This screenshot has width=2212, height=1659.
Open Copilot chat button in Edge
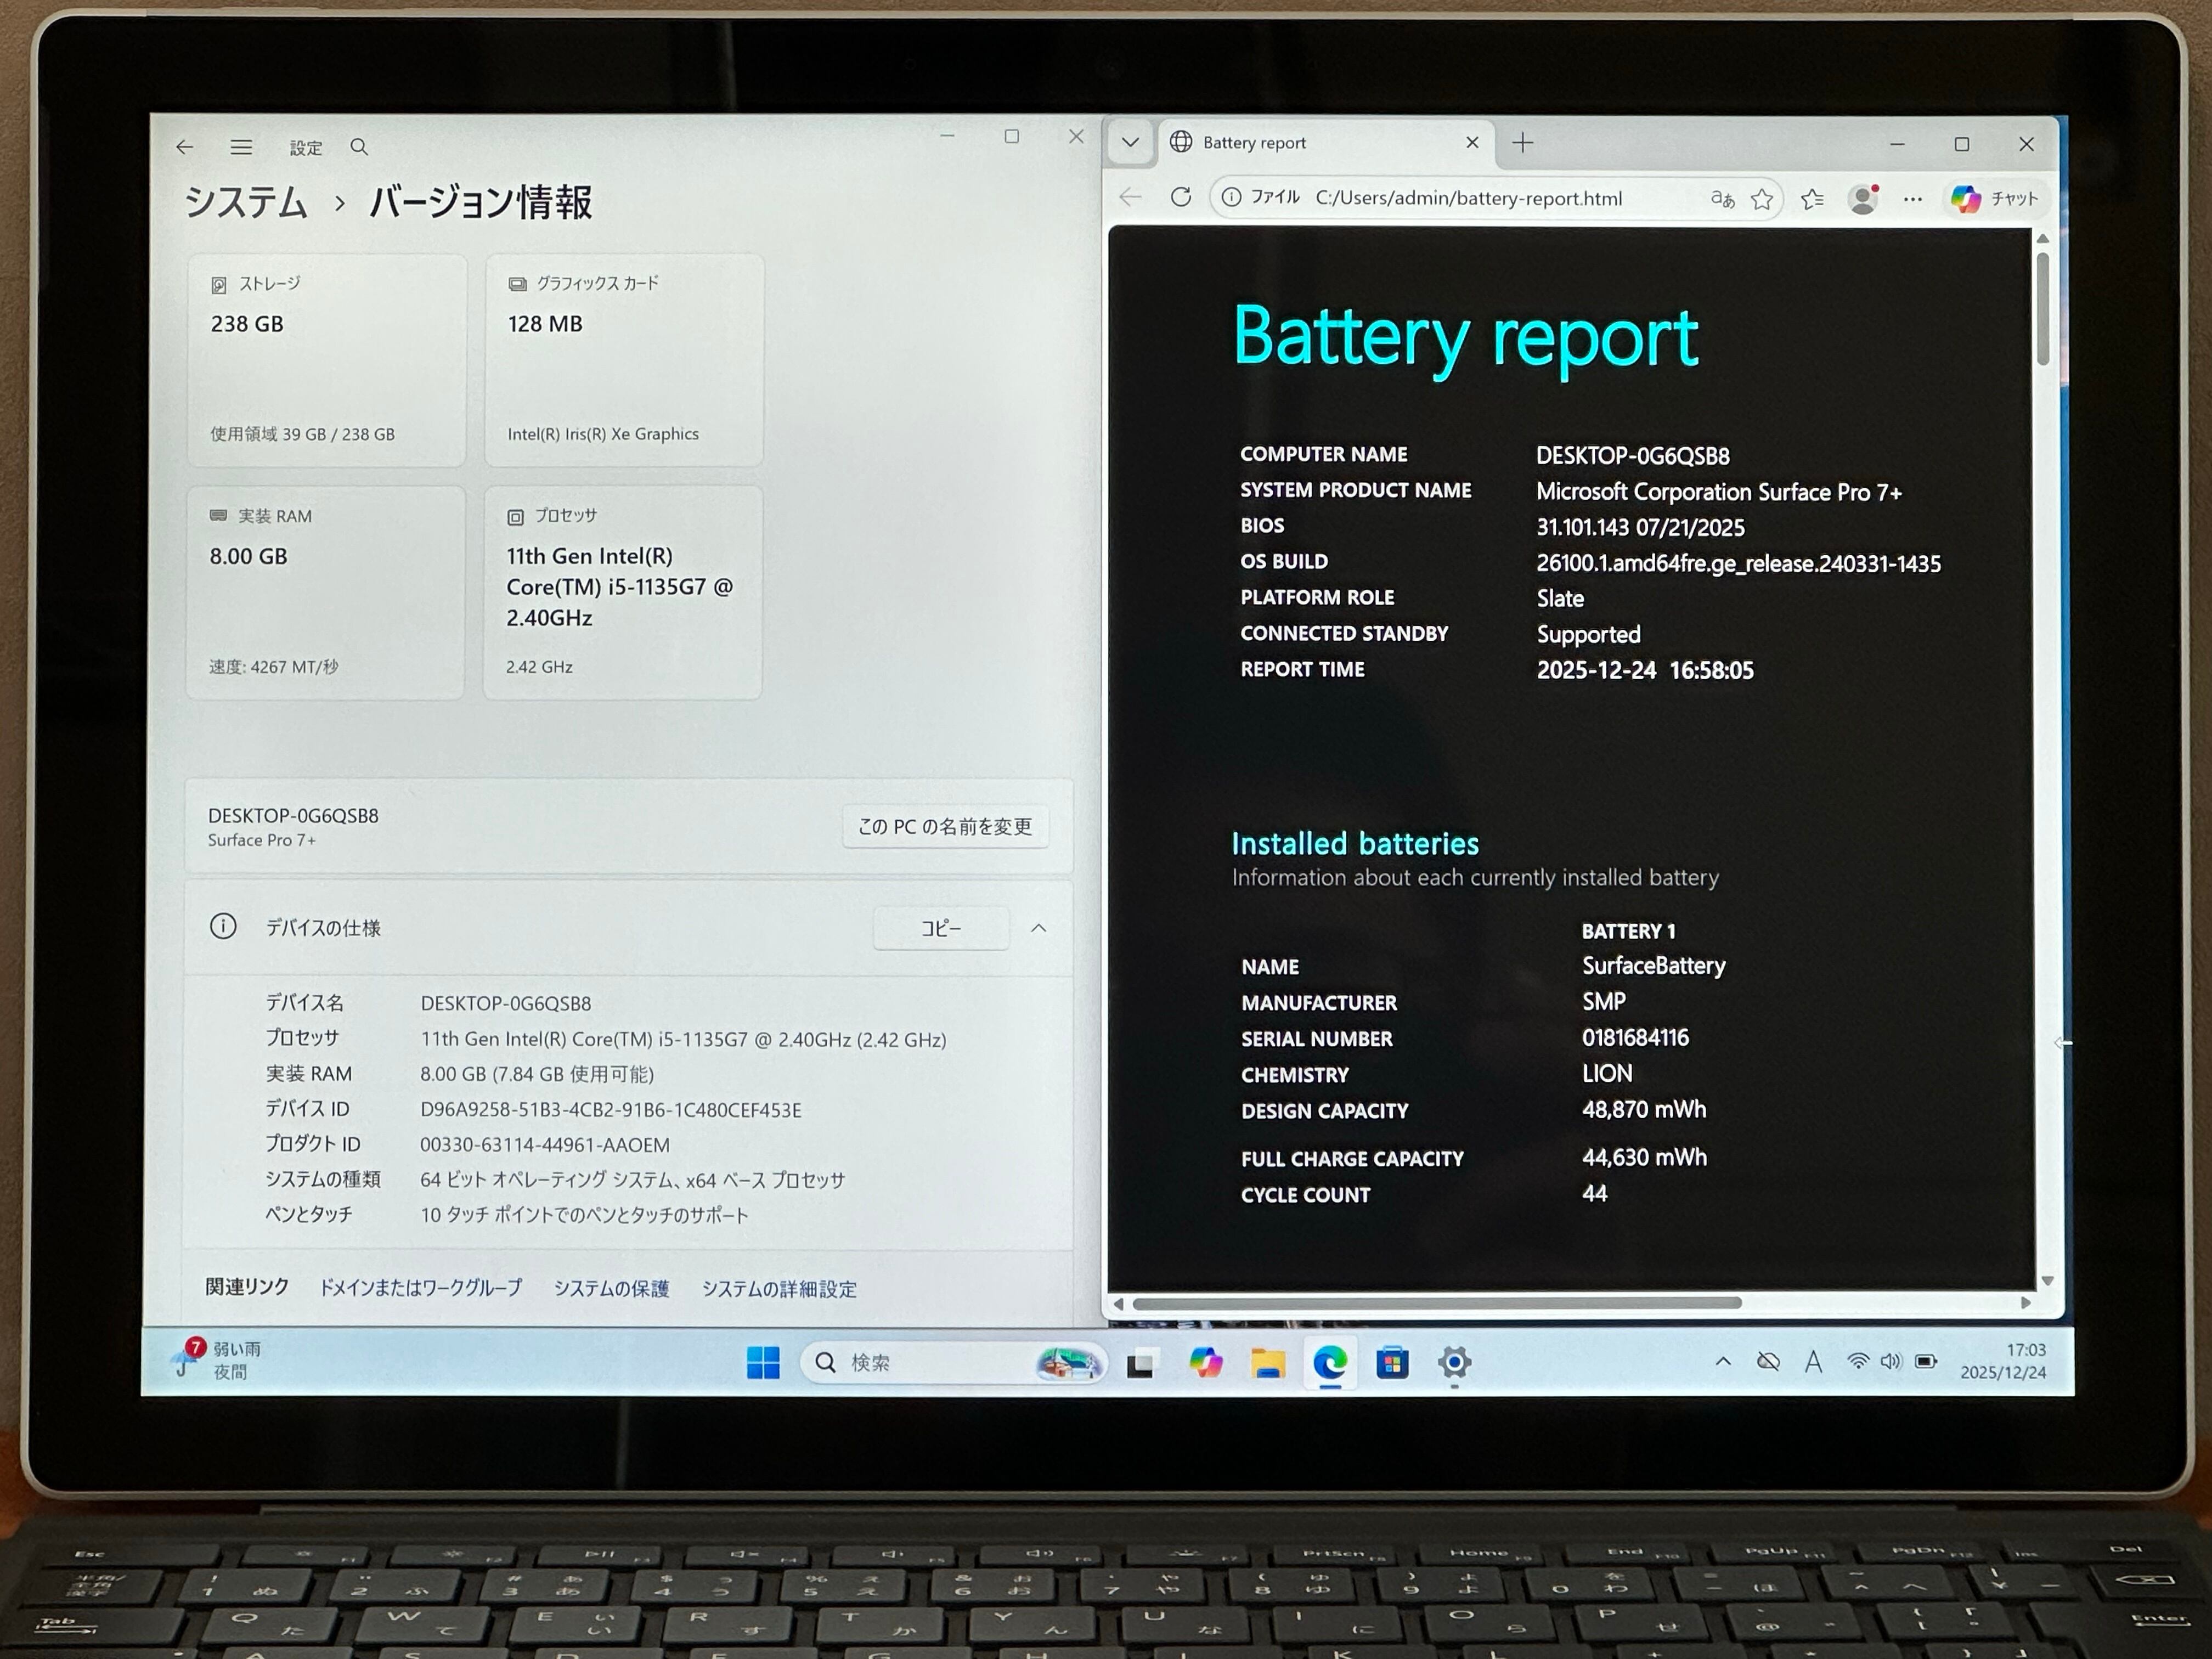pos(1994,199)
